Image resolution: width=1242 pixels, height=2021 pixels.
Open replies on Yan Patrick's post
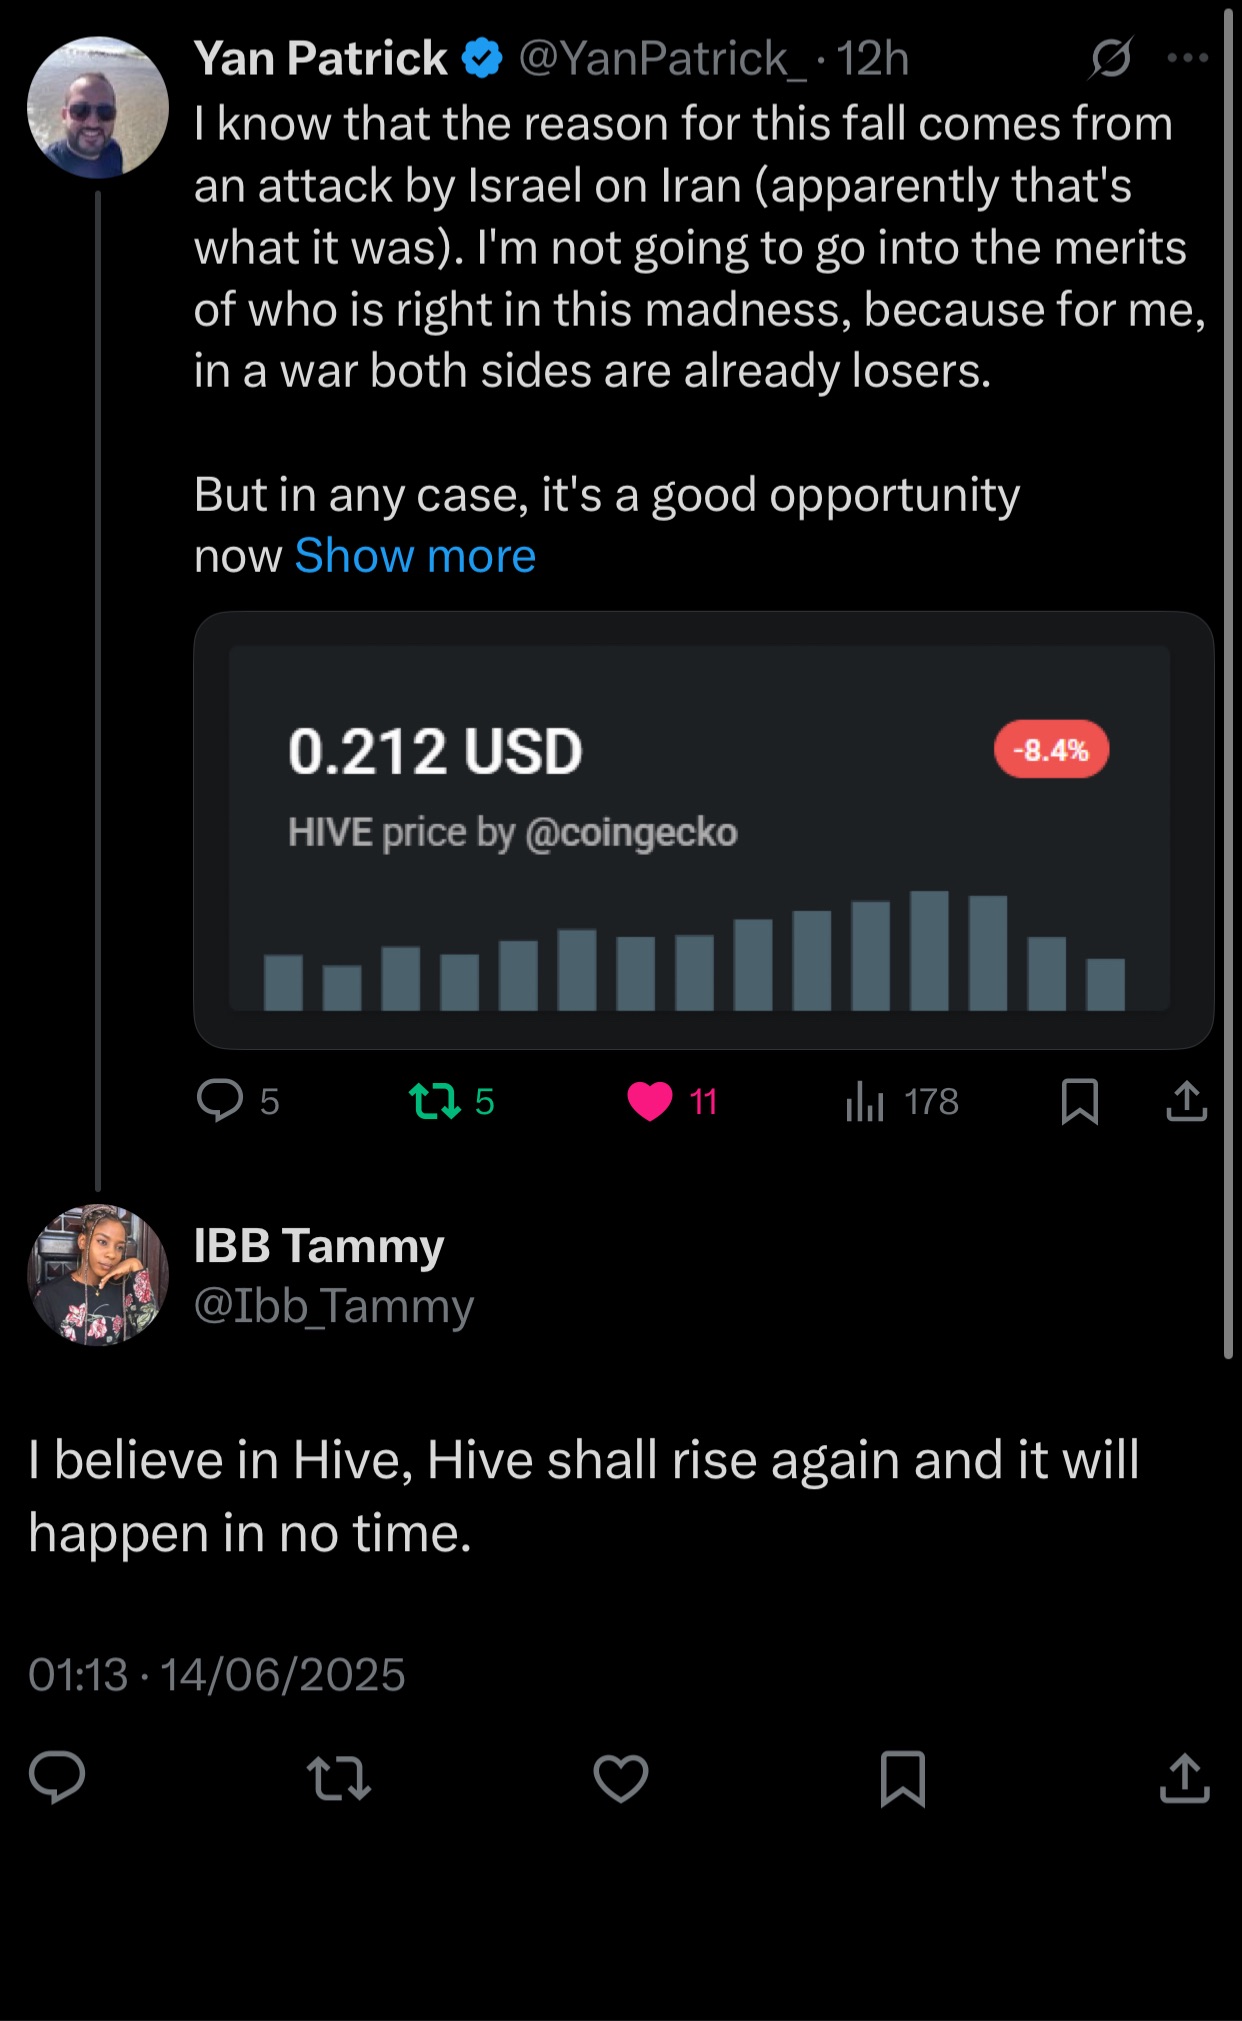238,1101
